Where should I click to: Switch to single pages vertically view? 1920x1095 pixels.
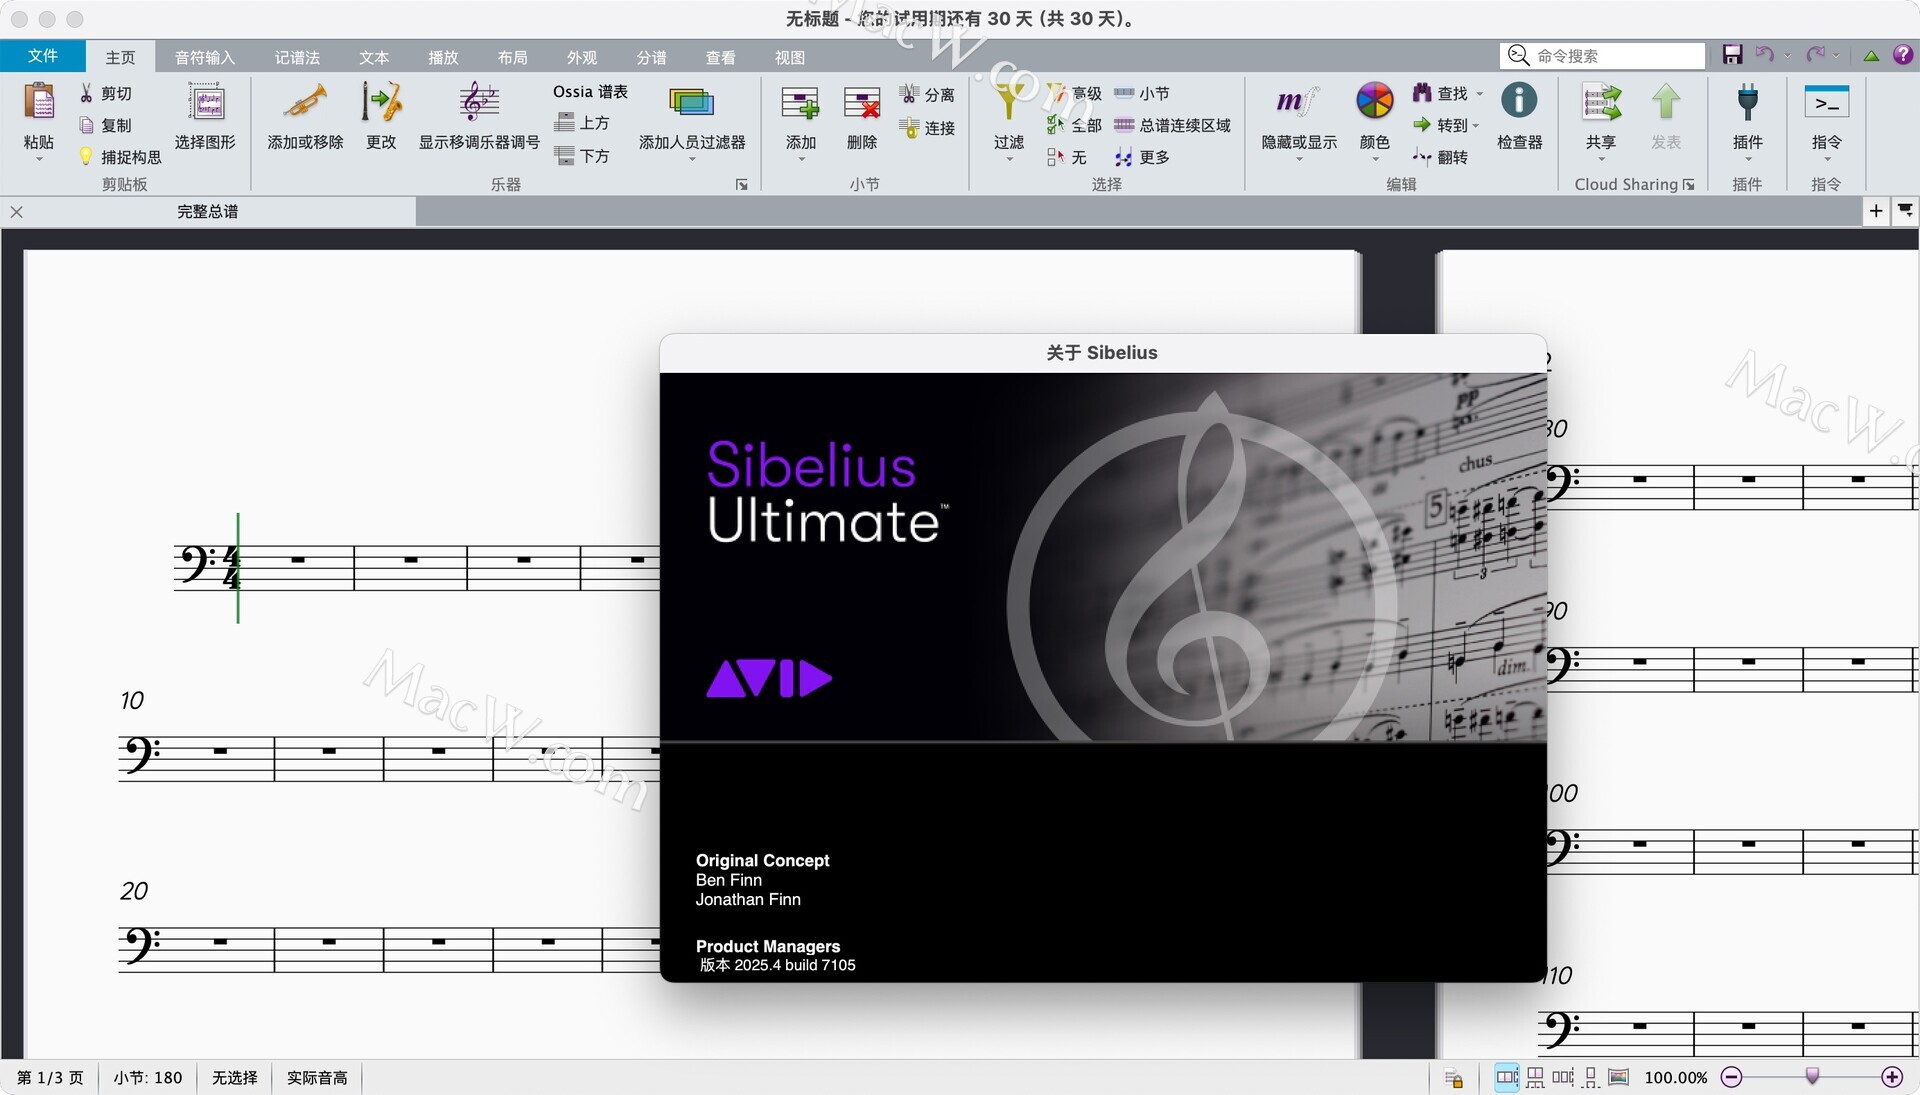[1590, 1077]
